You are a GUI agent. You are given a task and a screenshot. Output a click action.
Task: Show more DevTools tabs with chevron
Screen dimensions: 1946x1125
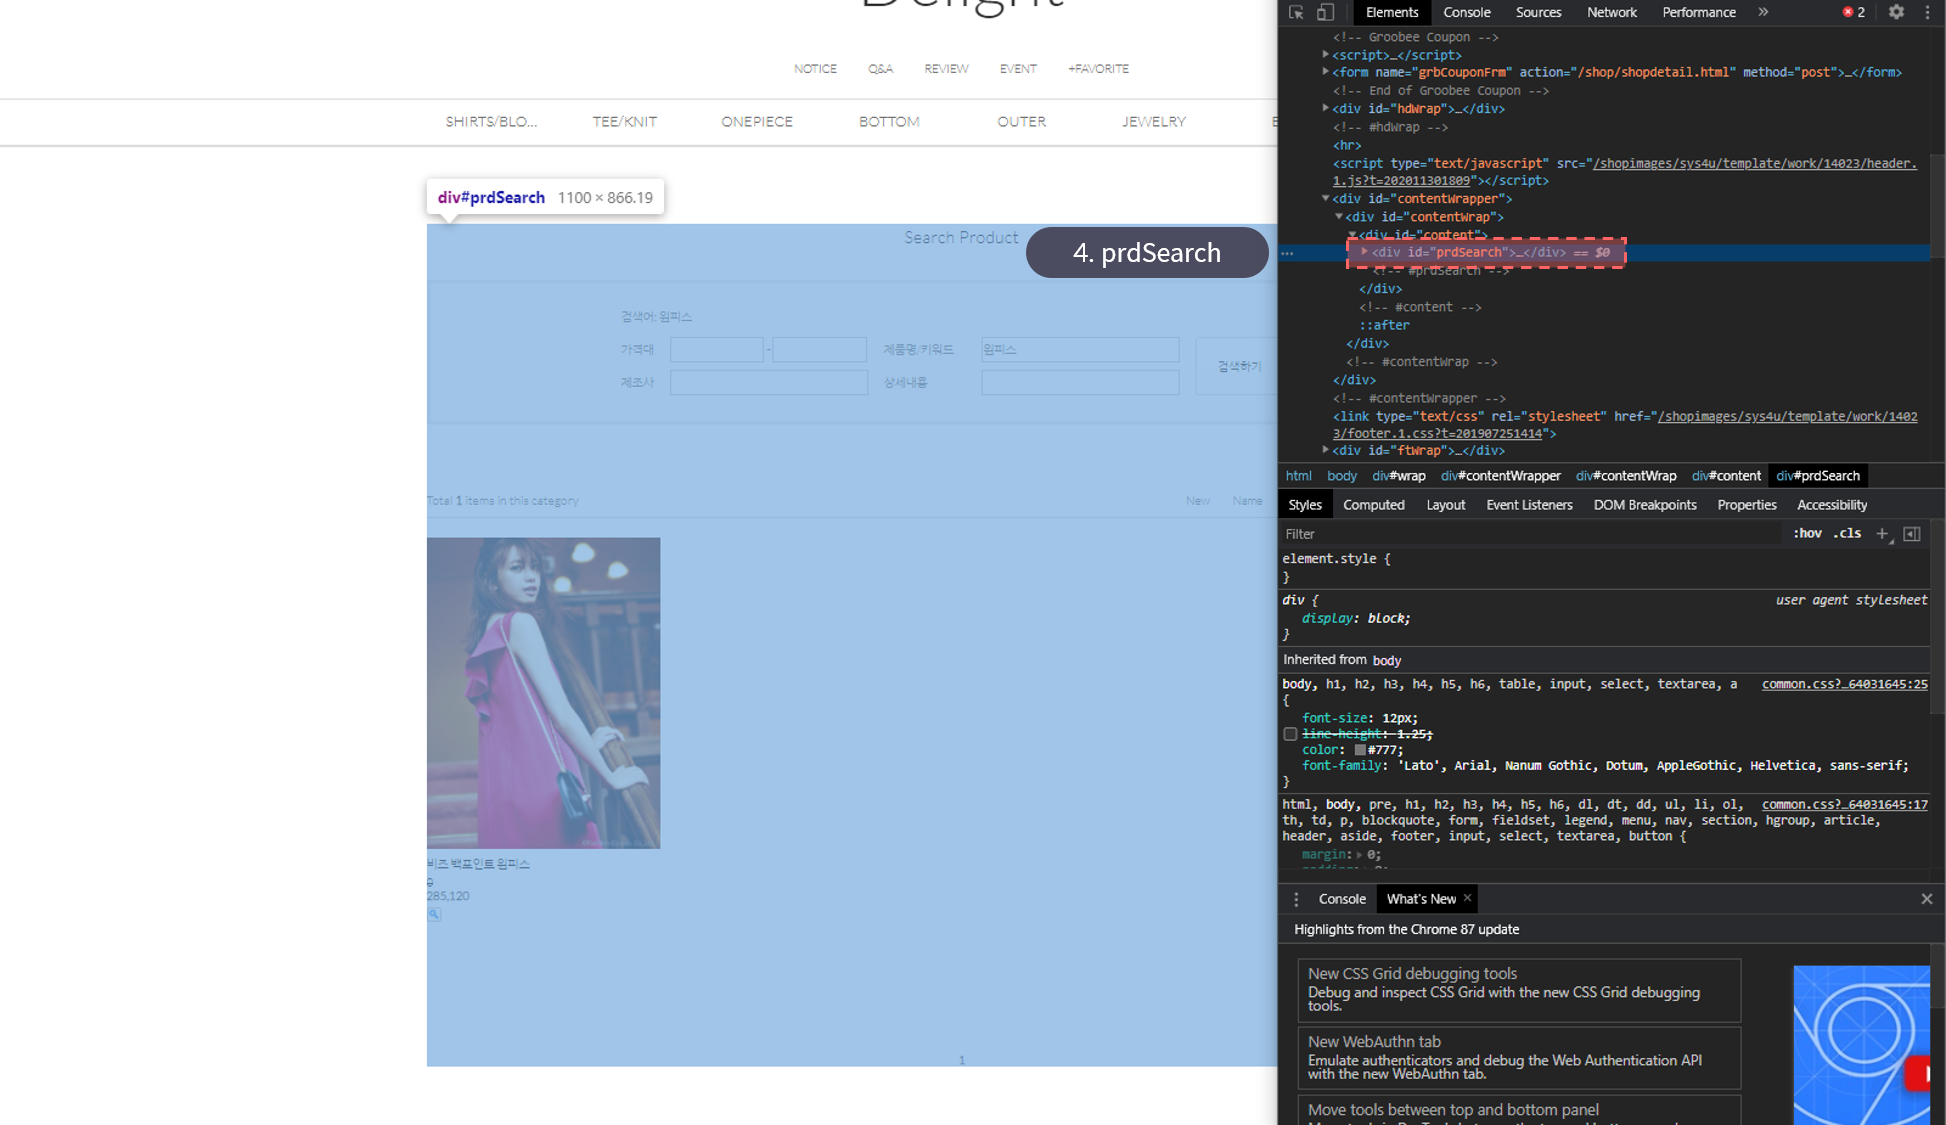pyautogui.click(x=1763, y=12)
